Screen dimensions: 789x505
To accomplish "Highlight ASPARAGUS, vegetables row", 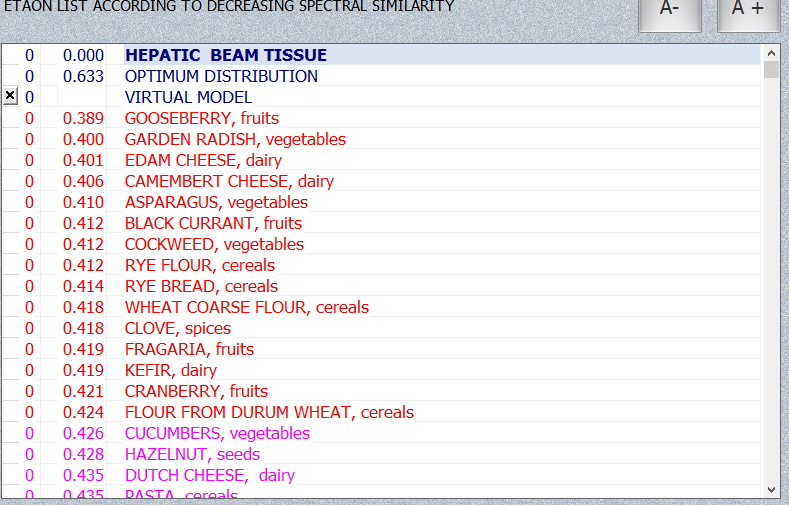I will (216, 202).
